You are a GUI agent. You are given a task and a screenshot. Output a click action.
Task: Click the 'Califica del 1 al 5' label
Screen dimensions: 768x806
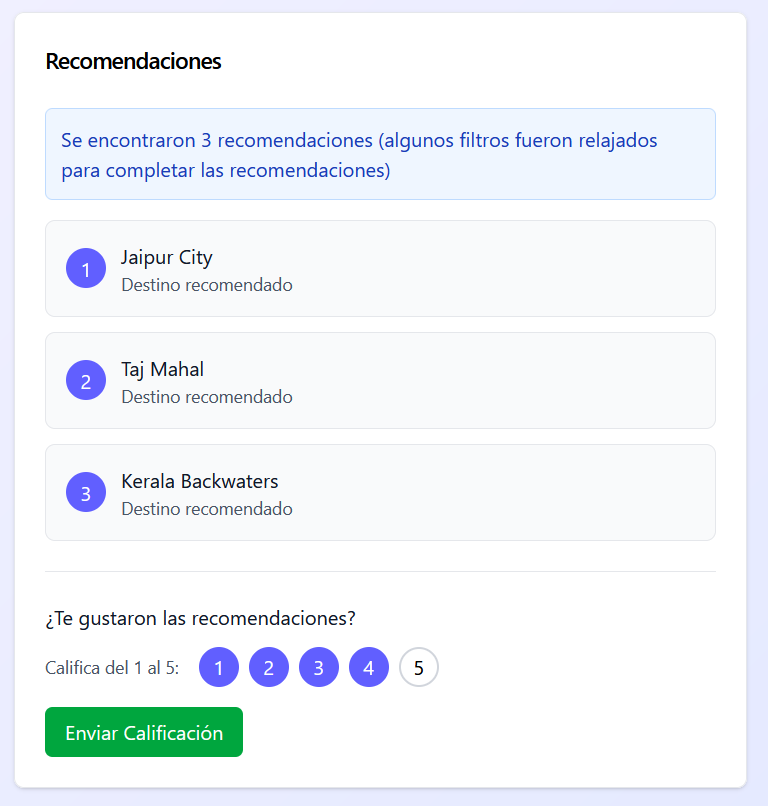point(112,668)
